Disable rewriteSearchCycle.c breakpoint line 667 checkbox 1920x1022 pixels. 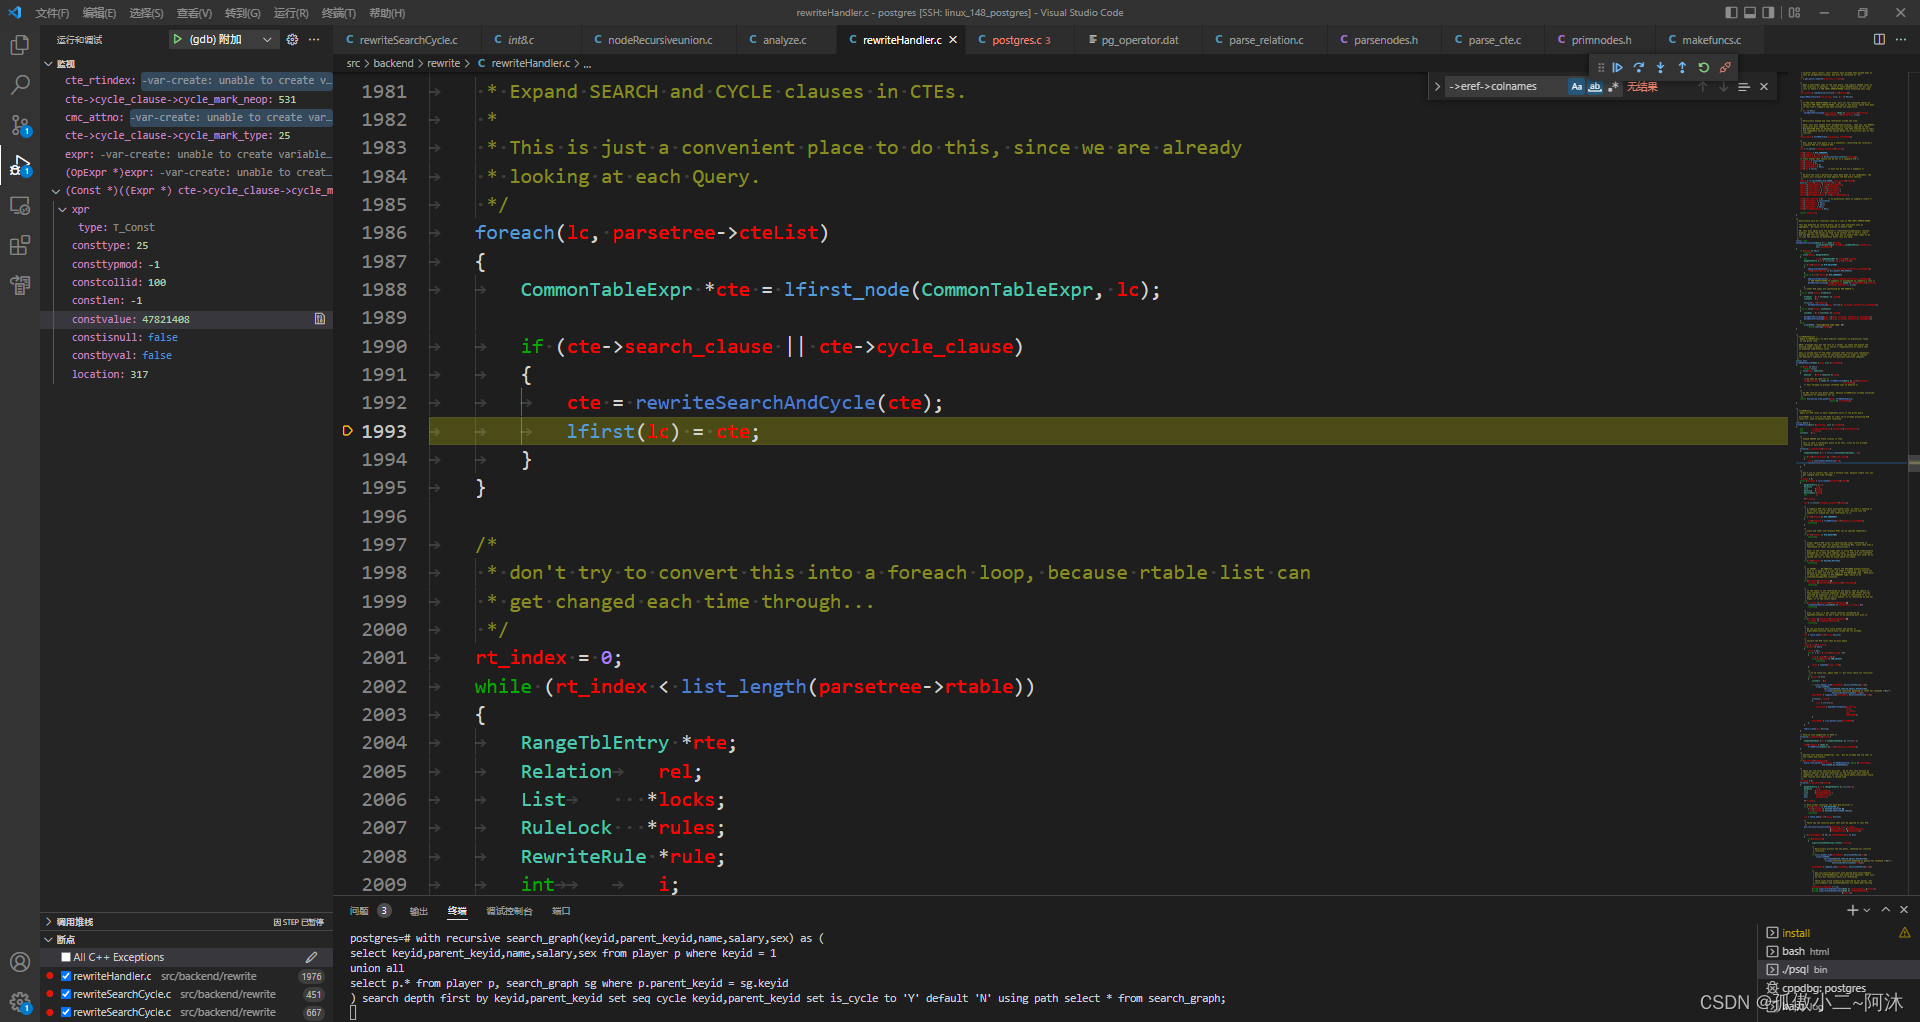[66, 1012]
